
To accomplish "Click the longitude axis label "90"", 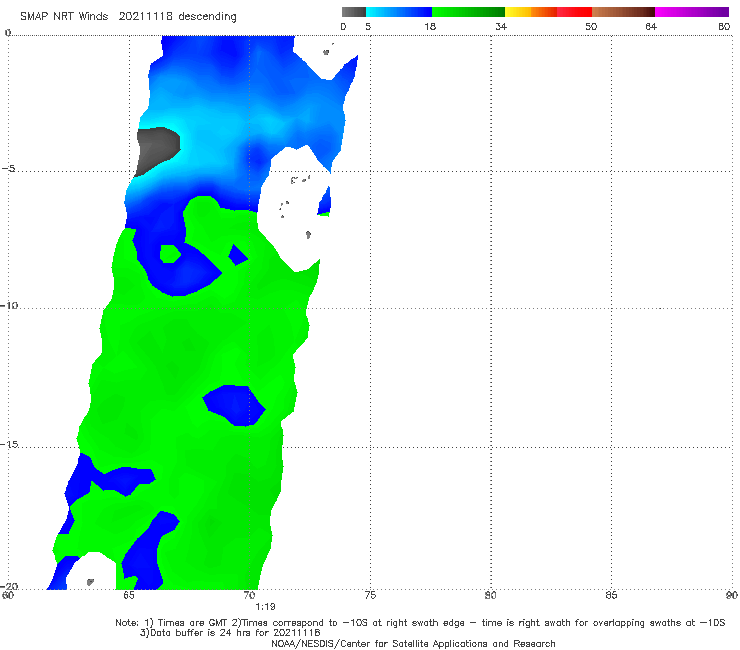I will tap(732, 595).
